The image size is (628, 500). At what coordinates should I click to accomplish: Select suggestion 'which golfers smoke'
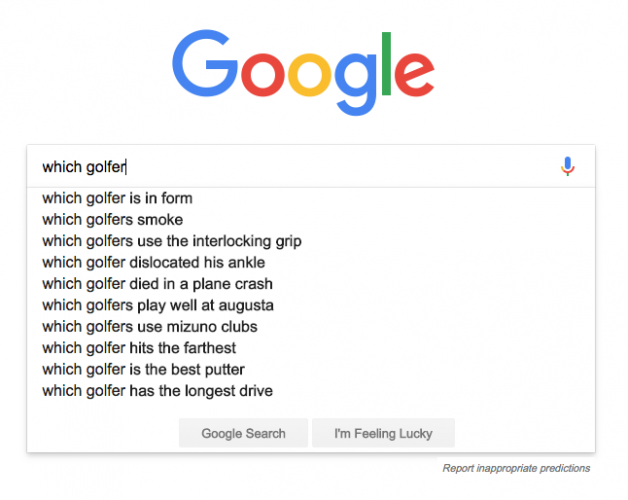point(112,220)
